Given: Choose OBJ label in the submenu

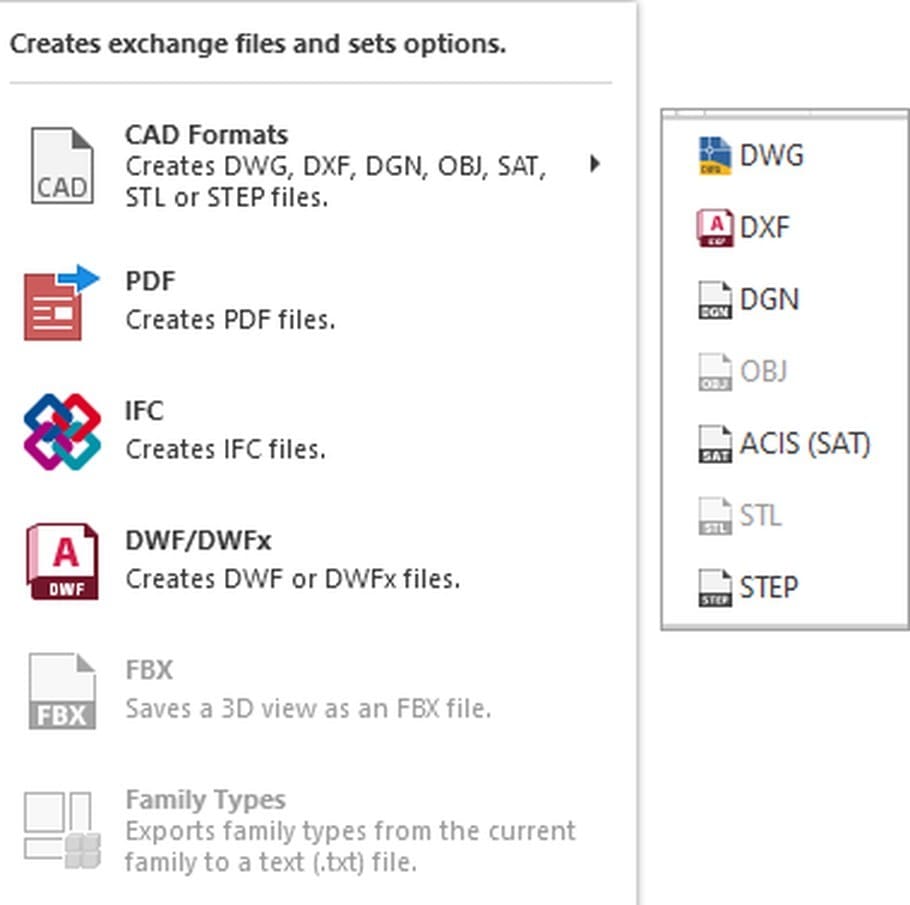Looking at the screenshot, I should (763, 372).
